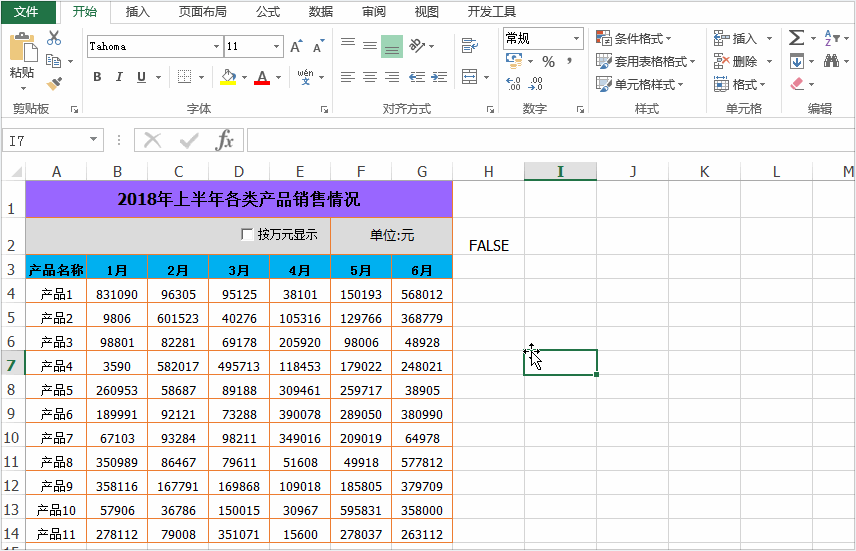The height and width of the screenshot is (551, 856).
Task: Open 字体 font dialog launcher
Action: pyautogui.click(x=324, y=110)
